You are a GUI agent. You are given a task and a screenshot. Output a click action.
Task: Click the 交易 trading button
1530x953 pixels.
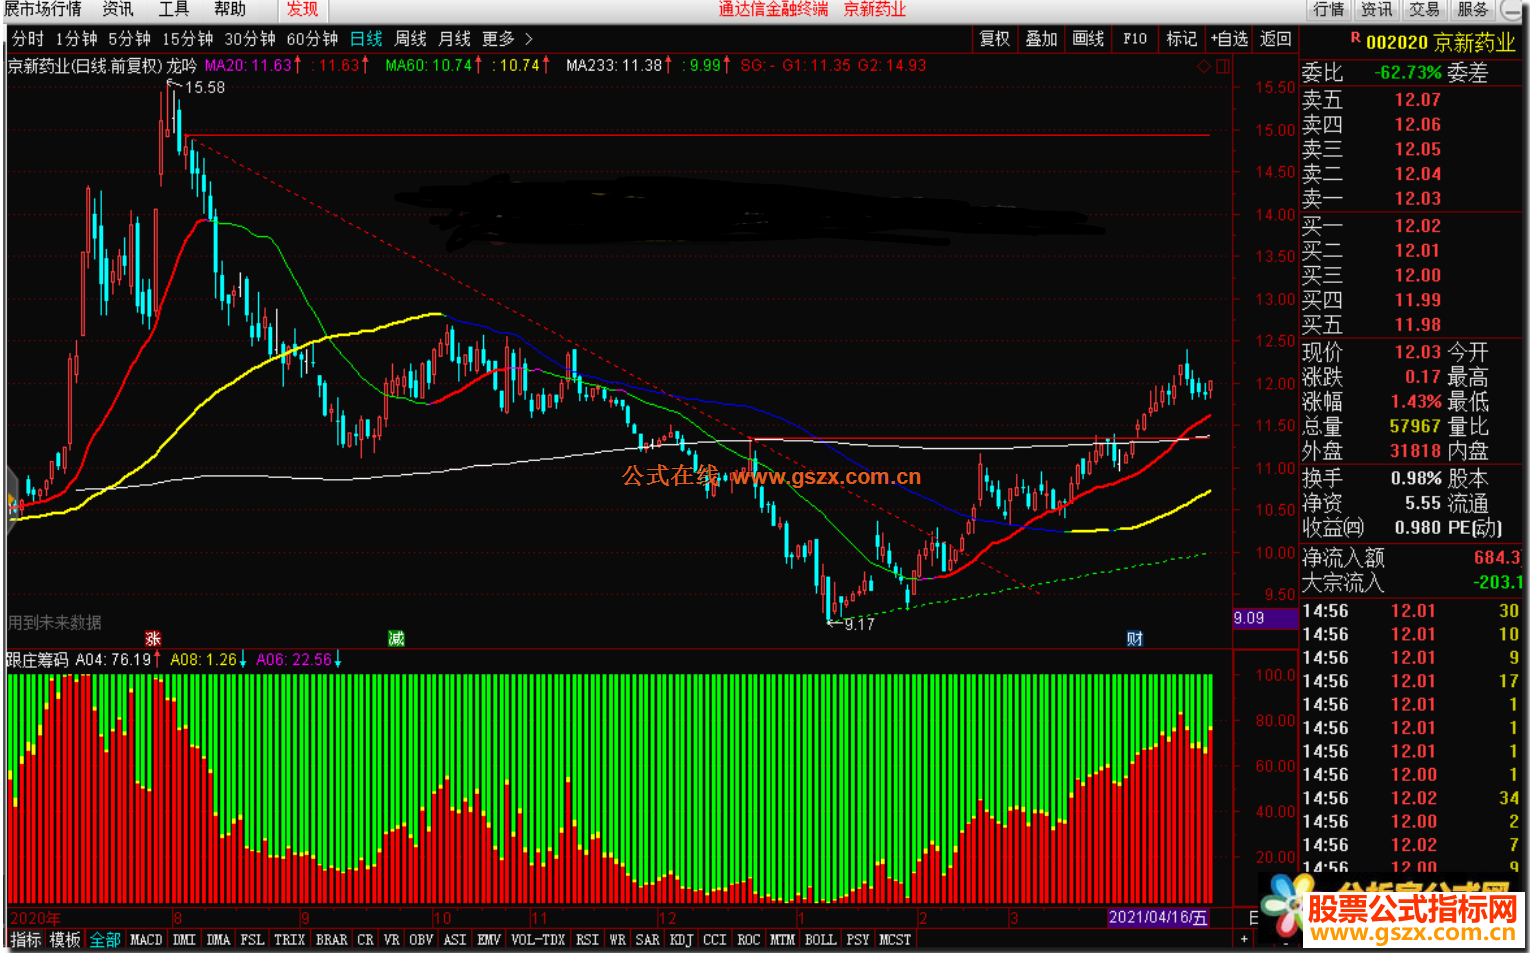(1424, 9)
